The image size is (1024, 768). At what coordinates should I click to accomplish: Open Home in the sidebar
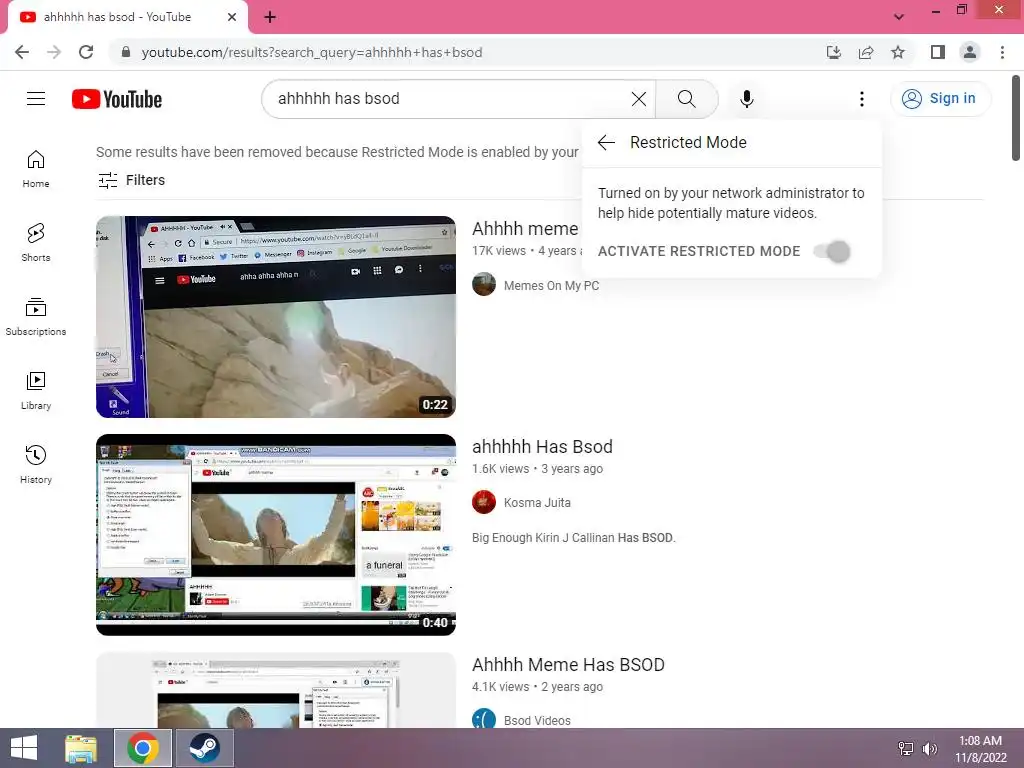(36, 169)
